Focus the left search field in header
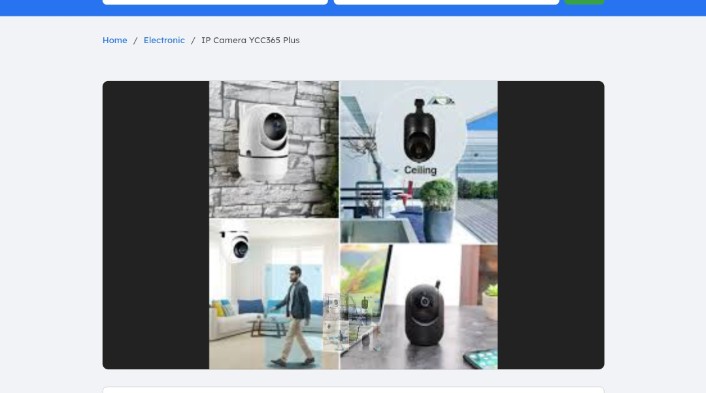 215,2
